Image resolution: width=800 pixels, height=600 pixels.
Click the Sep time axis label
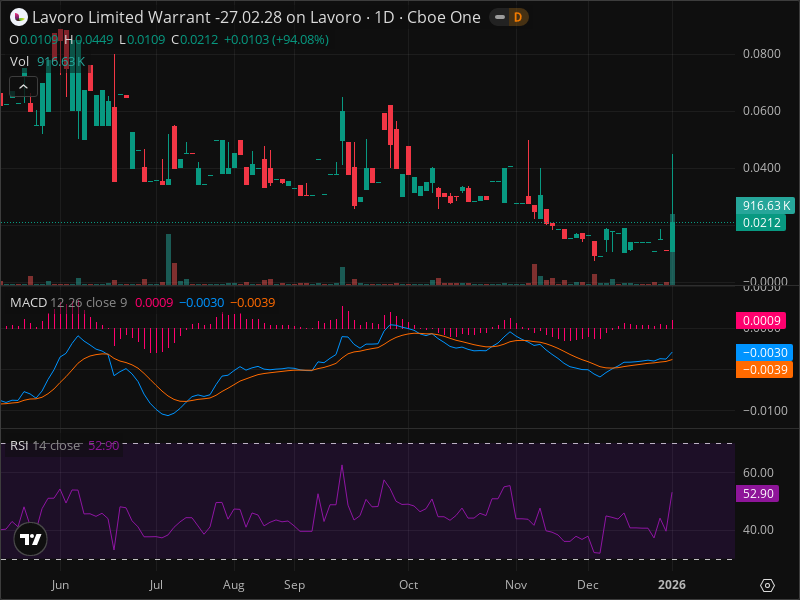294,585
